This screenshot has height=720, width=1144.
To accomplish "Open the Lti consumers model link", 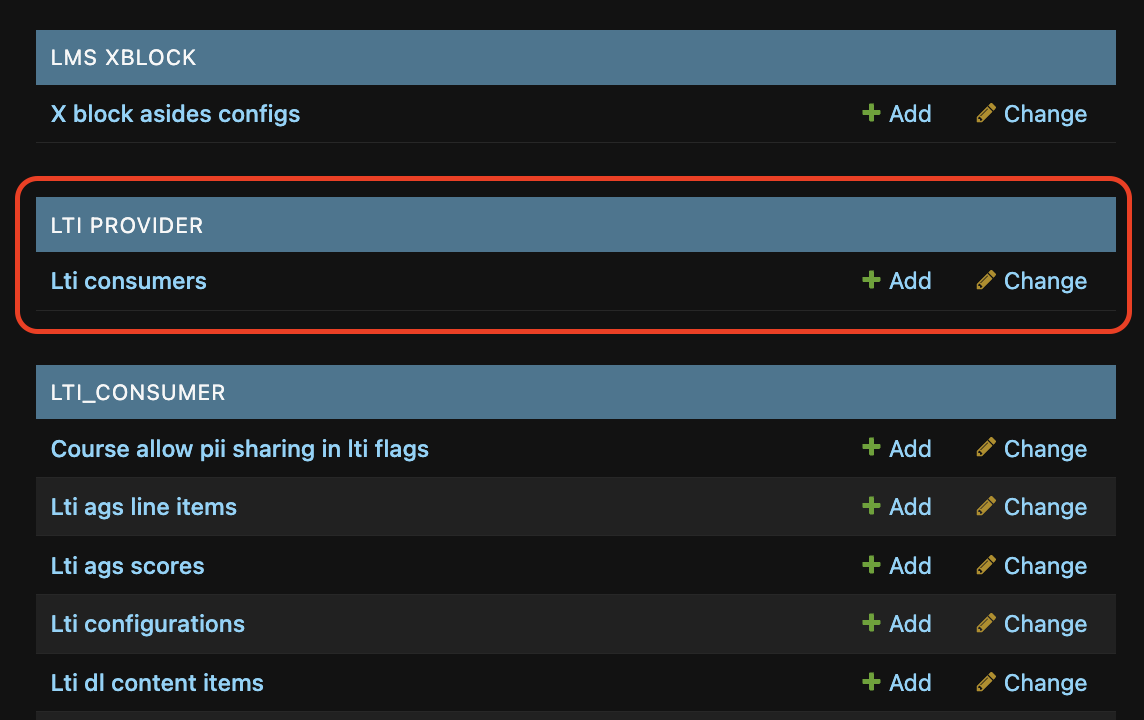I will click(128, 281).
